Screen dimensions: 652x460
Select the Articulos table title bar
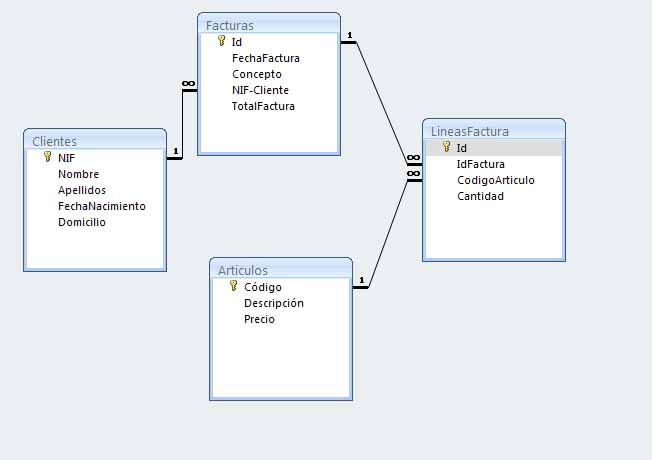click(280, 270)
